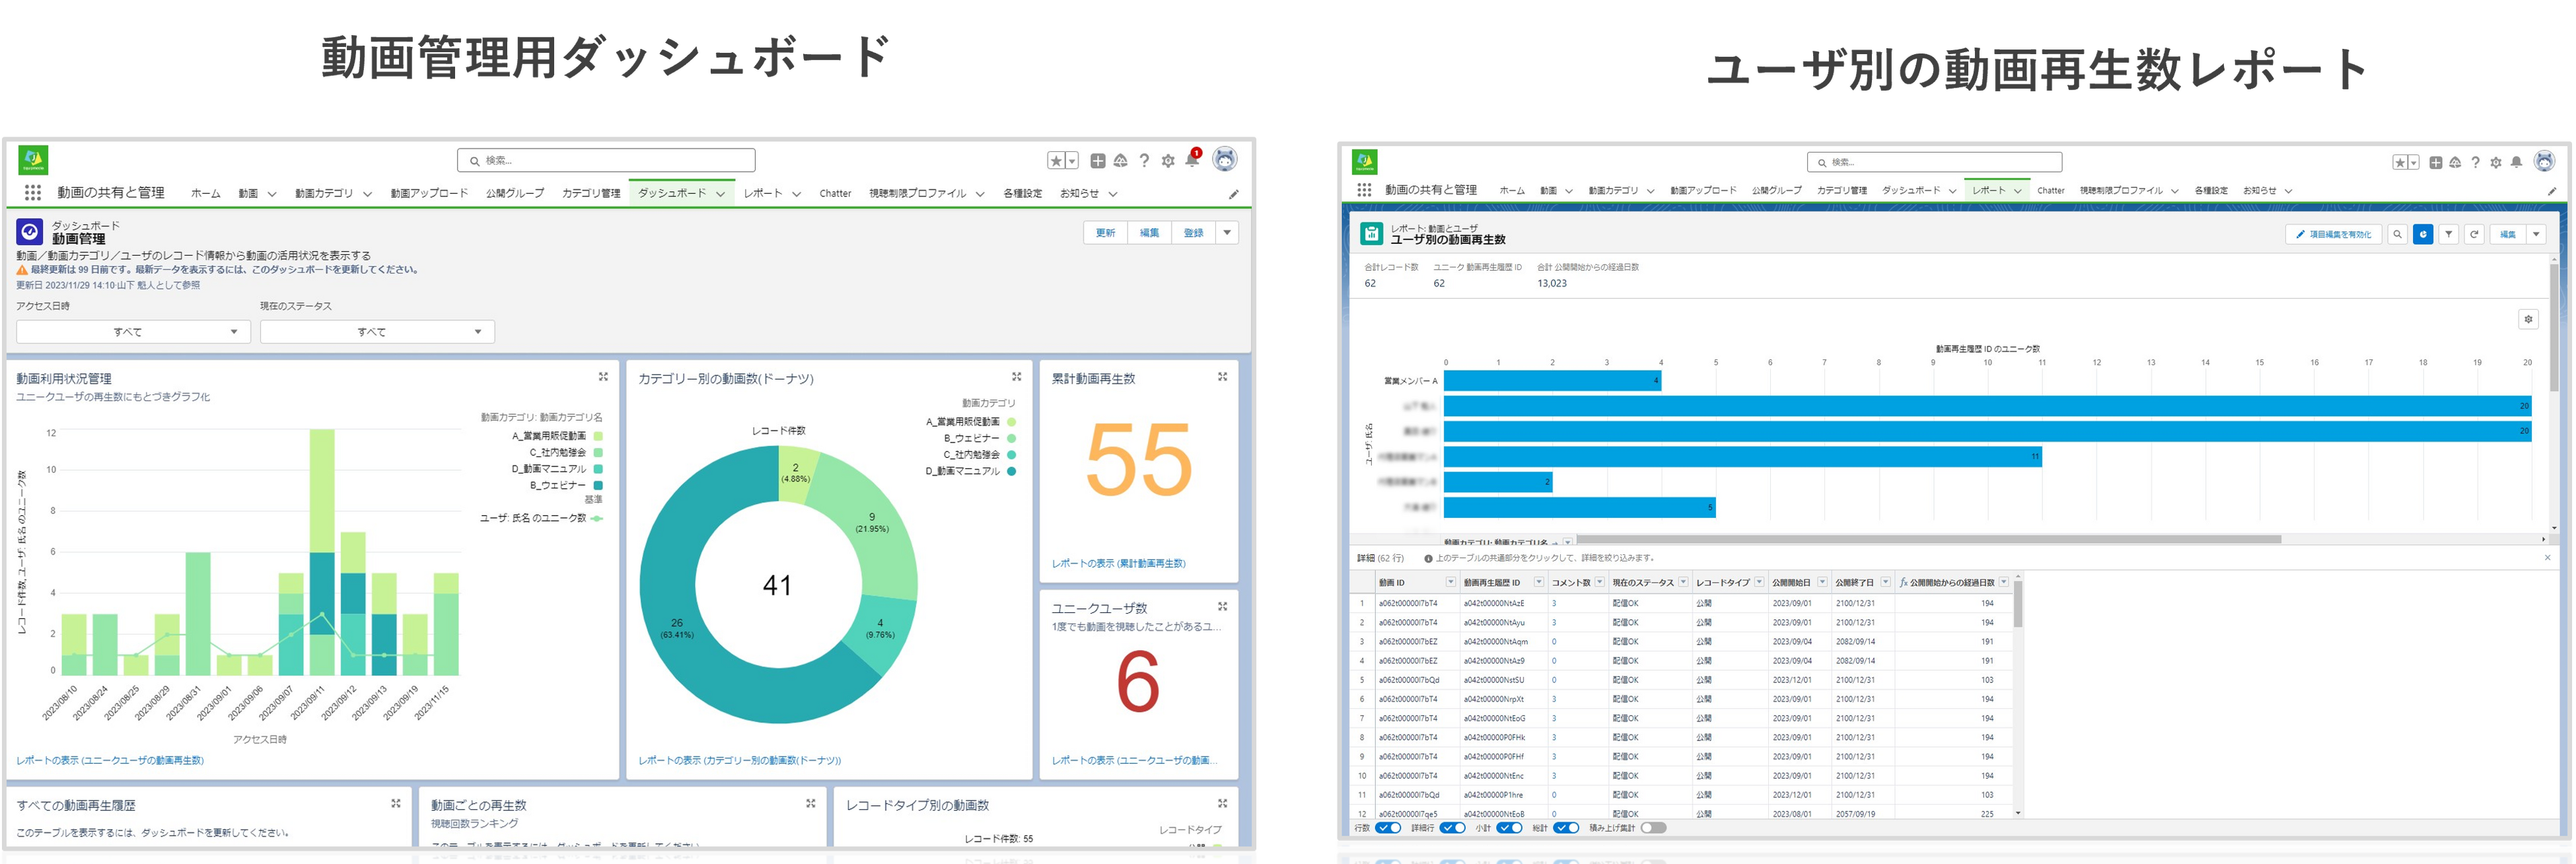Click the report table vertical scrollbar
Screen dimensions: 2576x864
click(2018, 605)
